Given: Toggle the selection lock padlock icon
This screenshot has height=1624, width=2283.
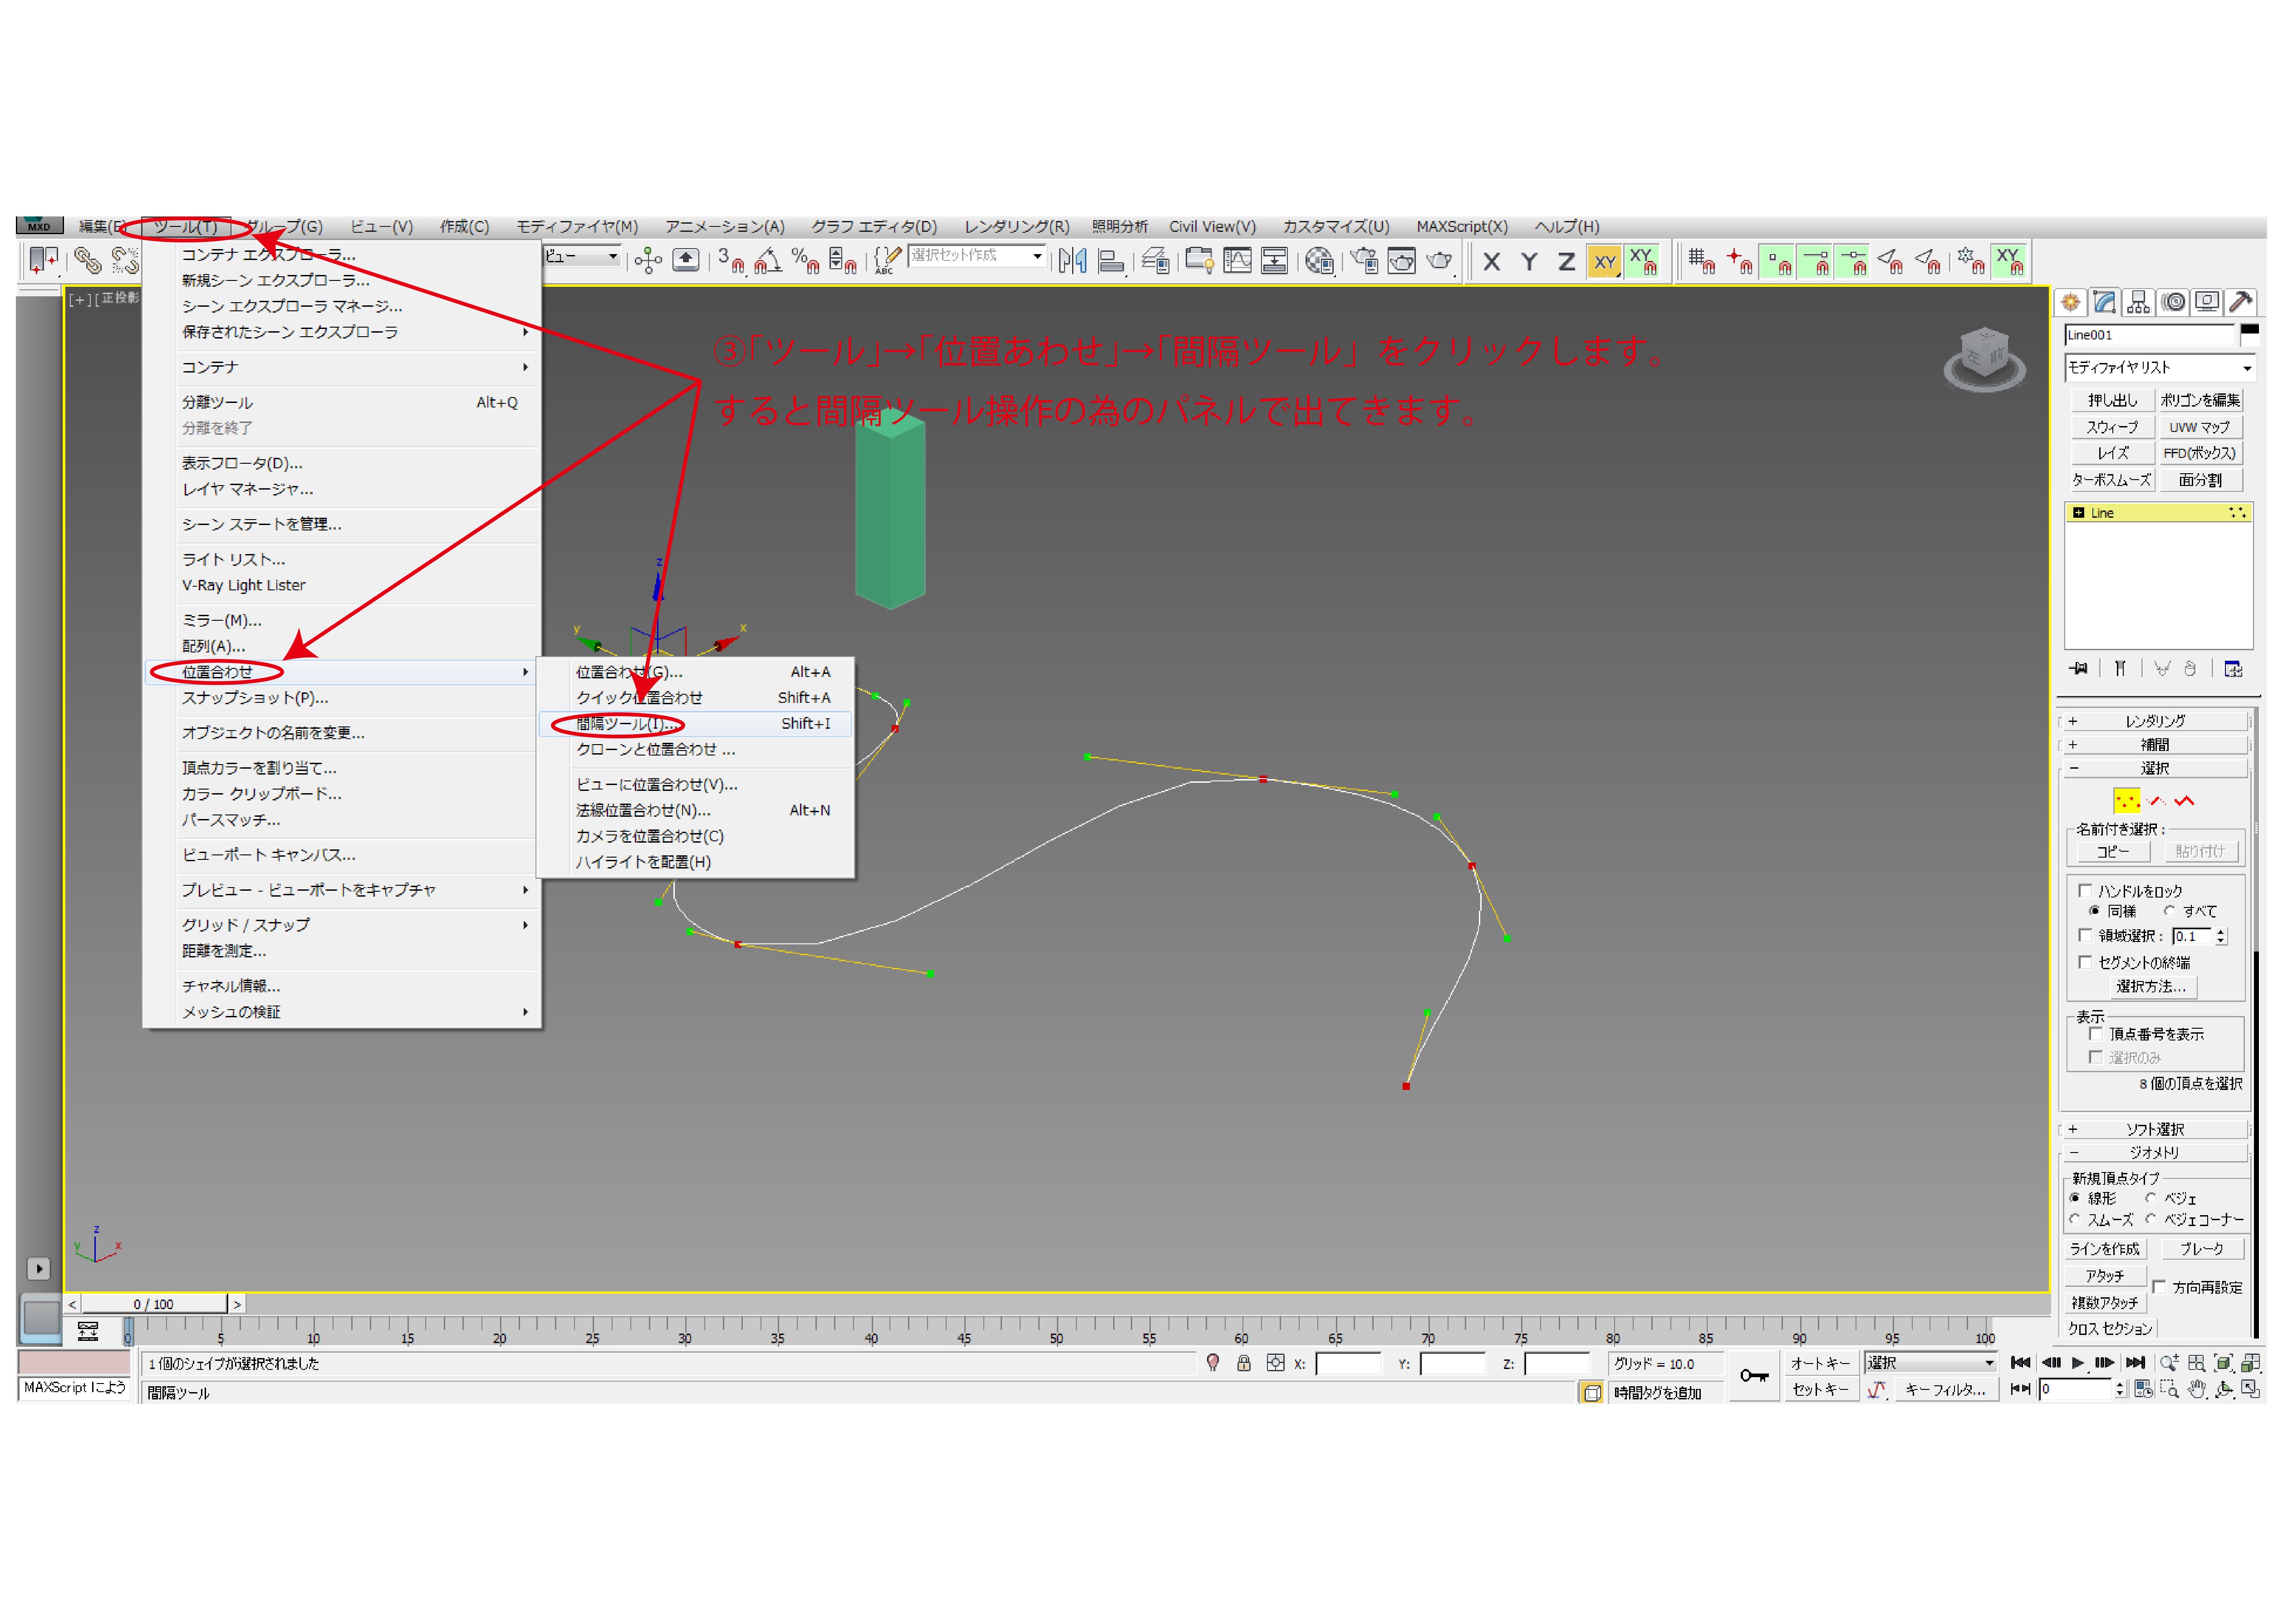Looking at the screenshot, I should (x=1244, y=1363).
